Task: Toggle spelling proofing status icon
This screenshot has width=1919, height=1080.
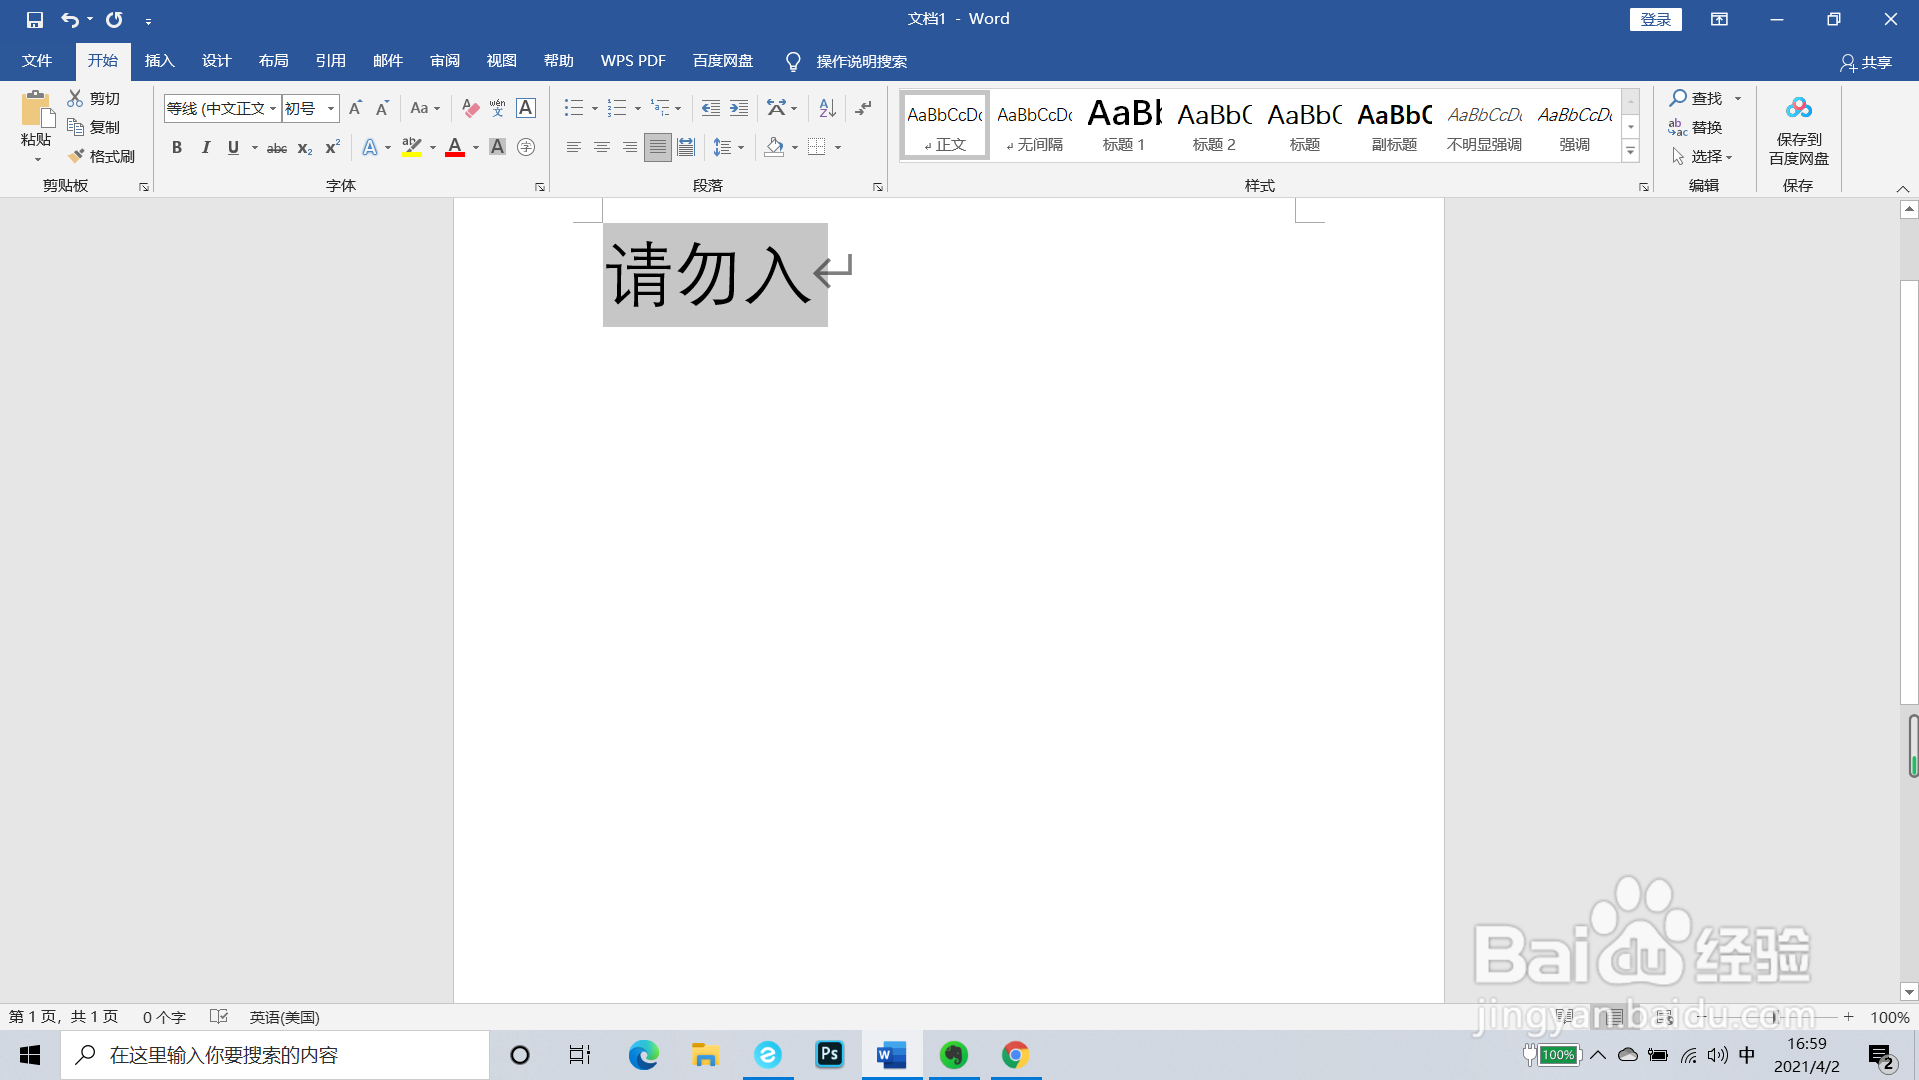Action: pos(219,1016)
